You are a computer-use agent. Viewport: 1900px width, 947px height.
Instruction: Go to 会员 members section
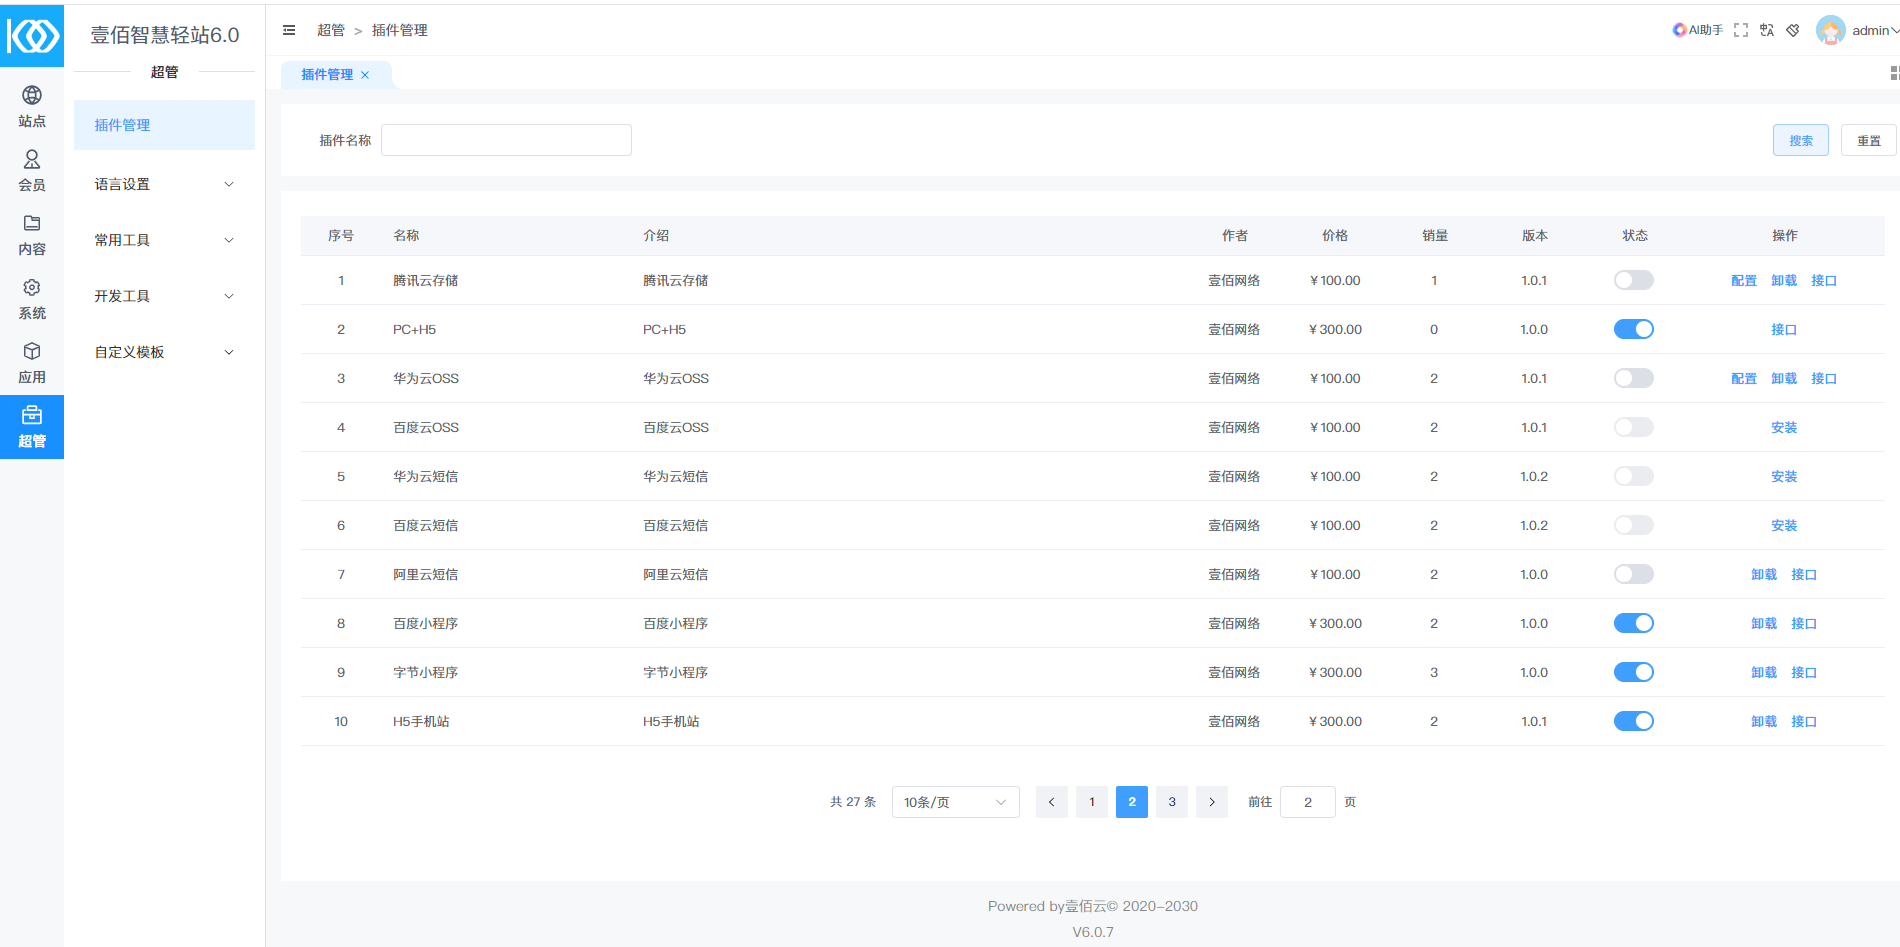(x=32, y=170)
